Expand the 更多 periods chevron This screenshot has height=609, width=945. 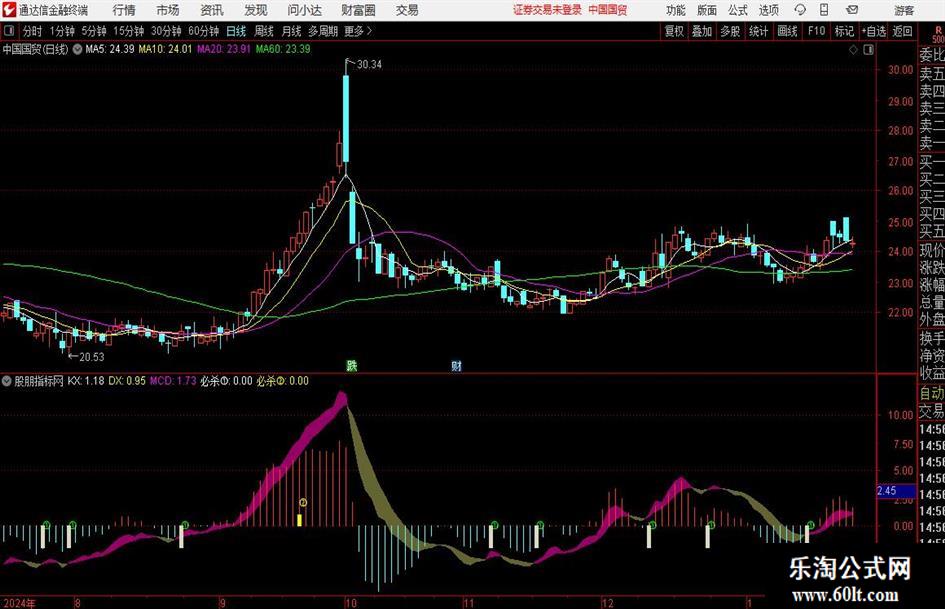coord(369,31)
